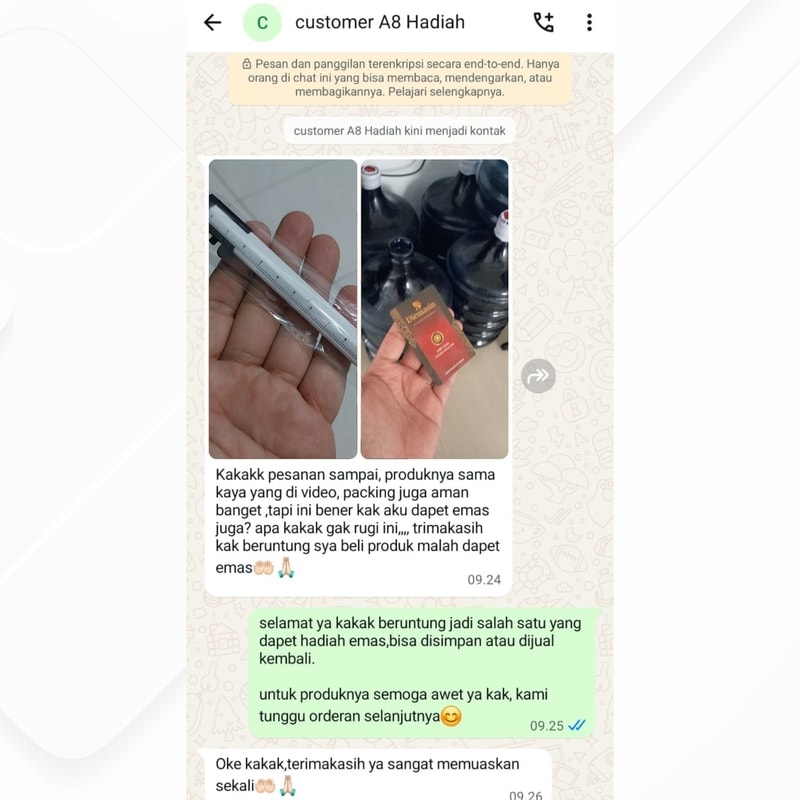The image size is (800, 800).
Task: Open the pen photo thumbnail
Action: tap(283, 309)
